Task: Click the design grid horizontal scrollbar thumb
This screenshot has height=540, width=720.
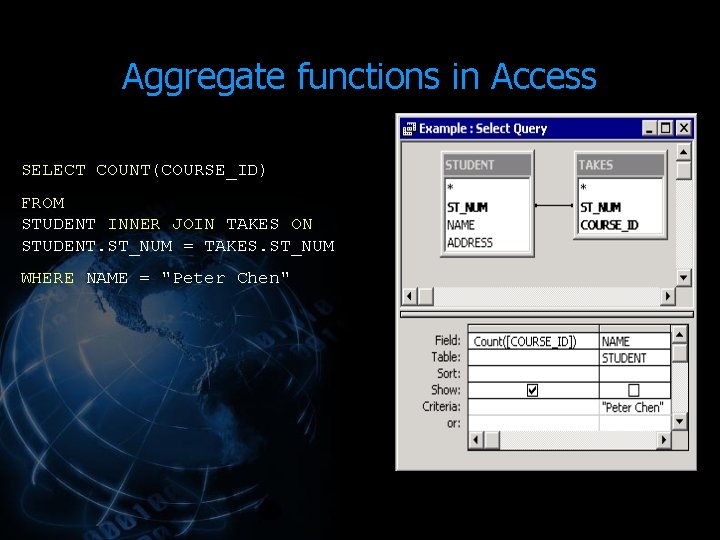Action: tap(492, 440)
